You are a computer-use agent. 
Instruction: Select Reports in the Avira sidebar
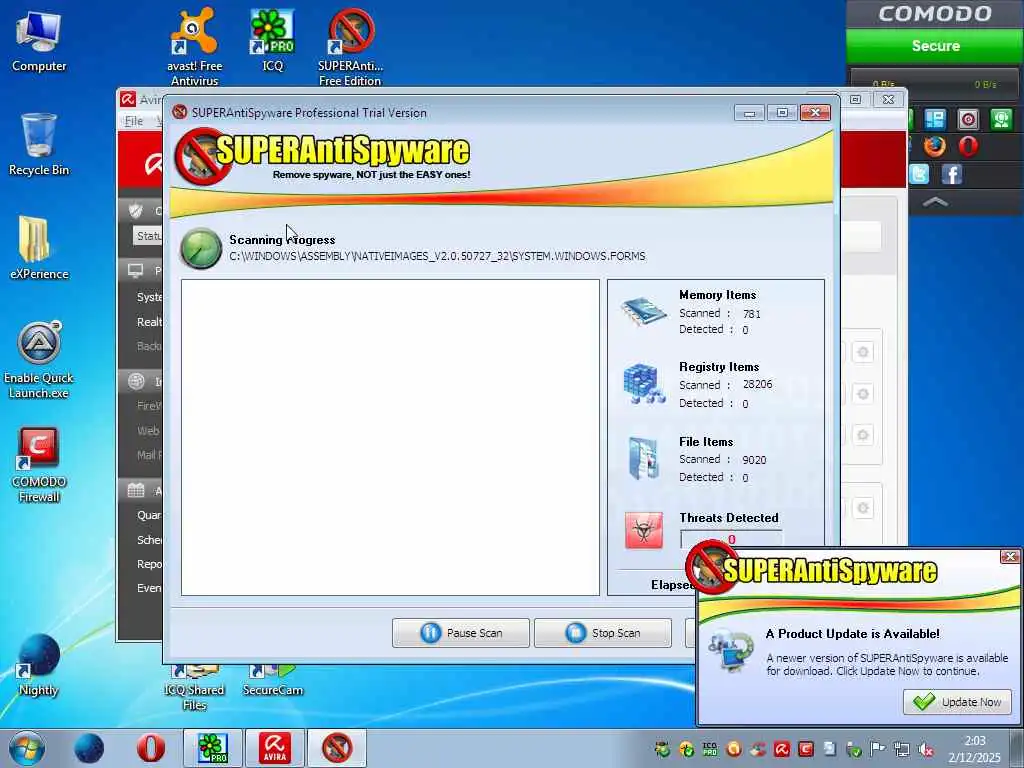[149, 564]
